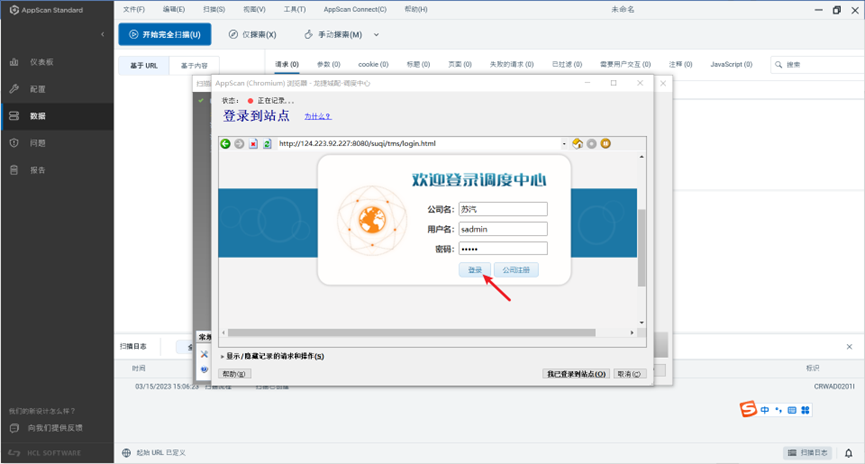This screenshot has width=865, height=464.
Task: Select the 需要用户交互 (0) tab
Action: click(x=626, y=65)
